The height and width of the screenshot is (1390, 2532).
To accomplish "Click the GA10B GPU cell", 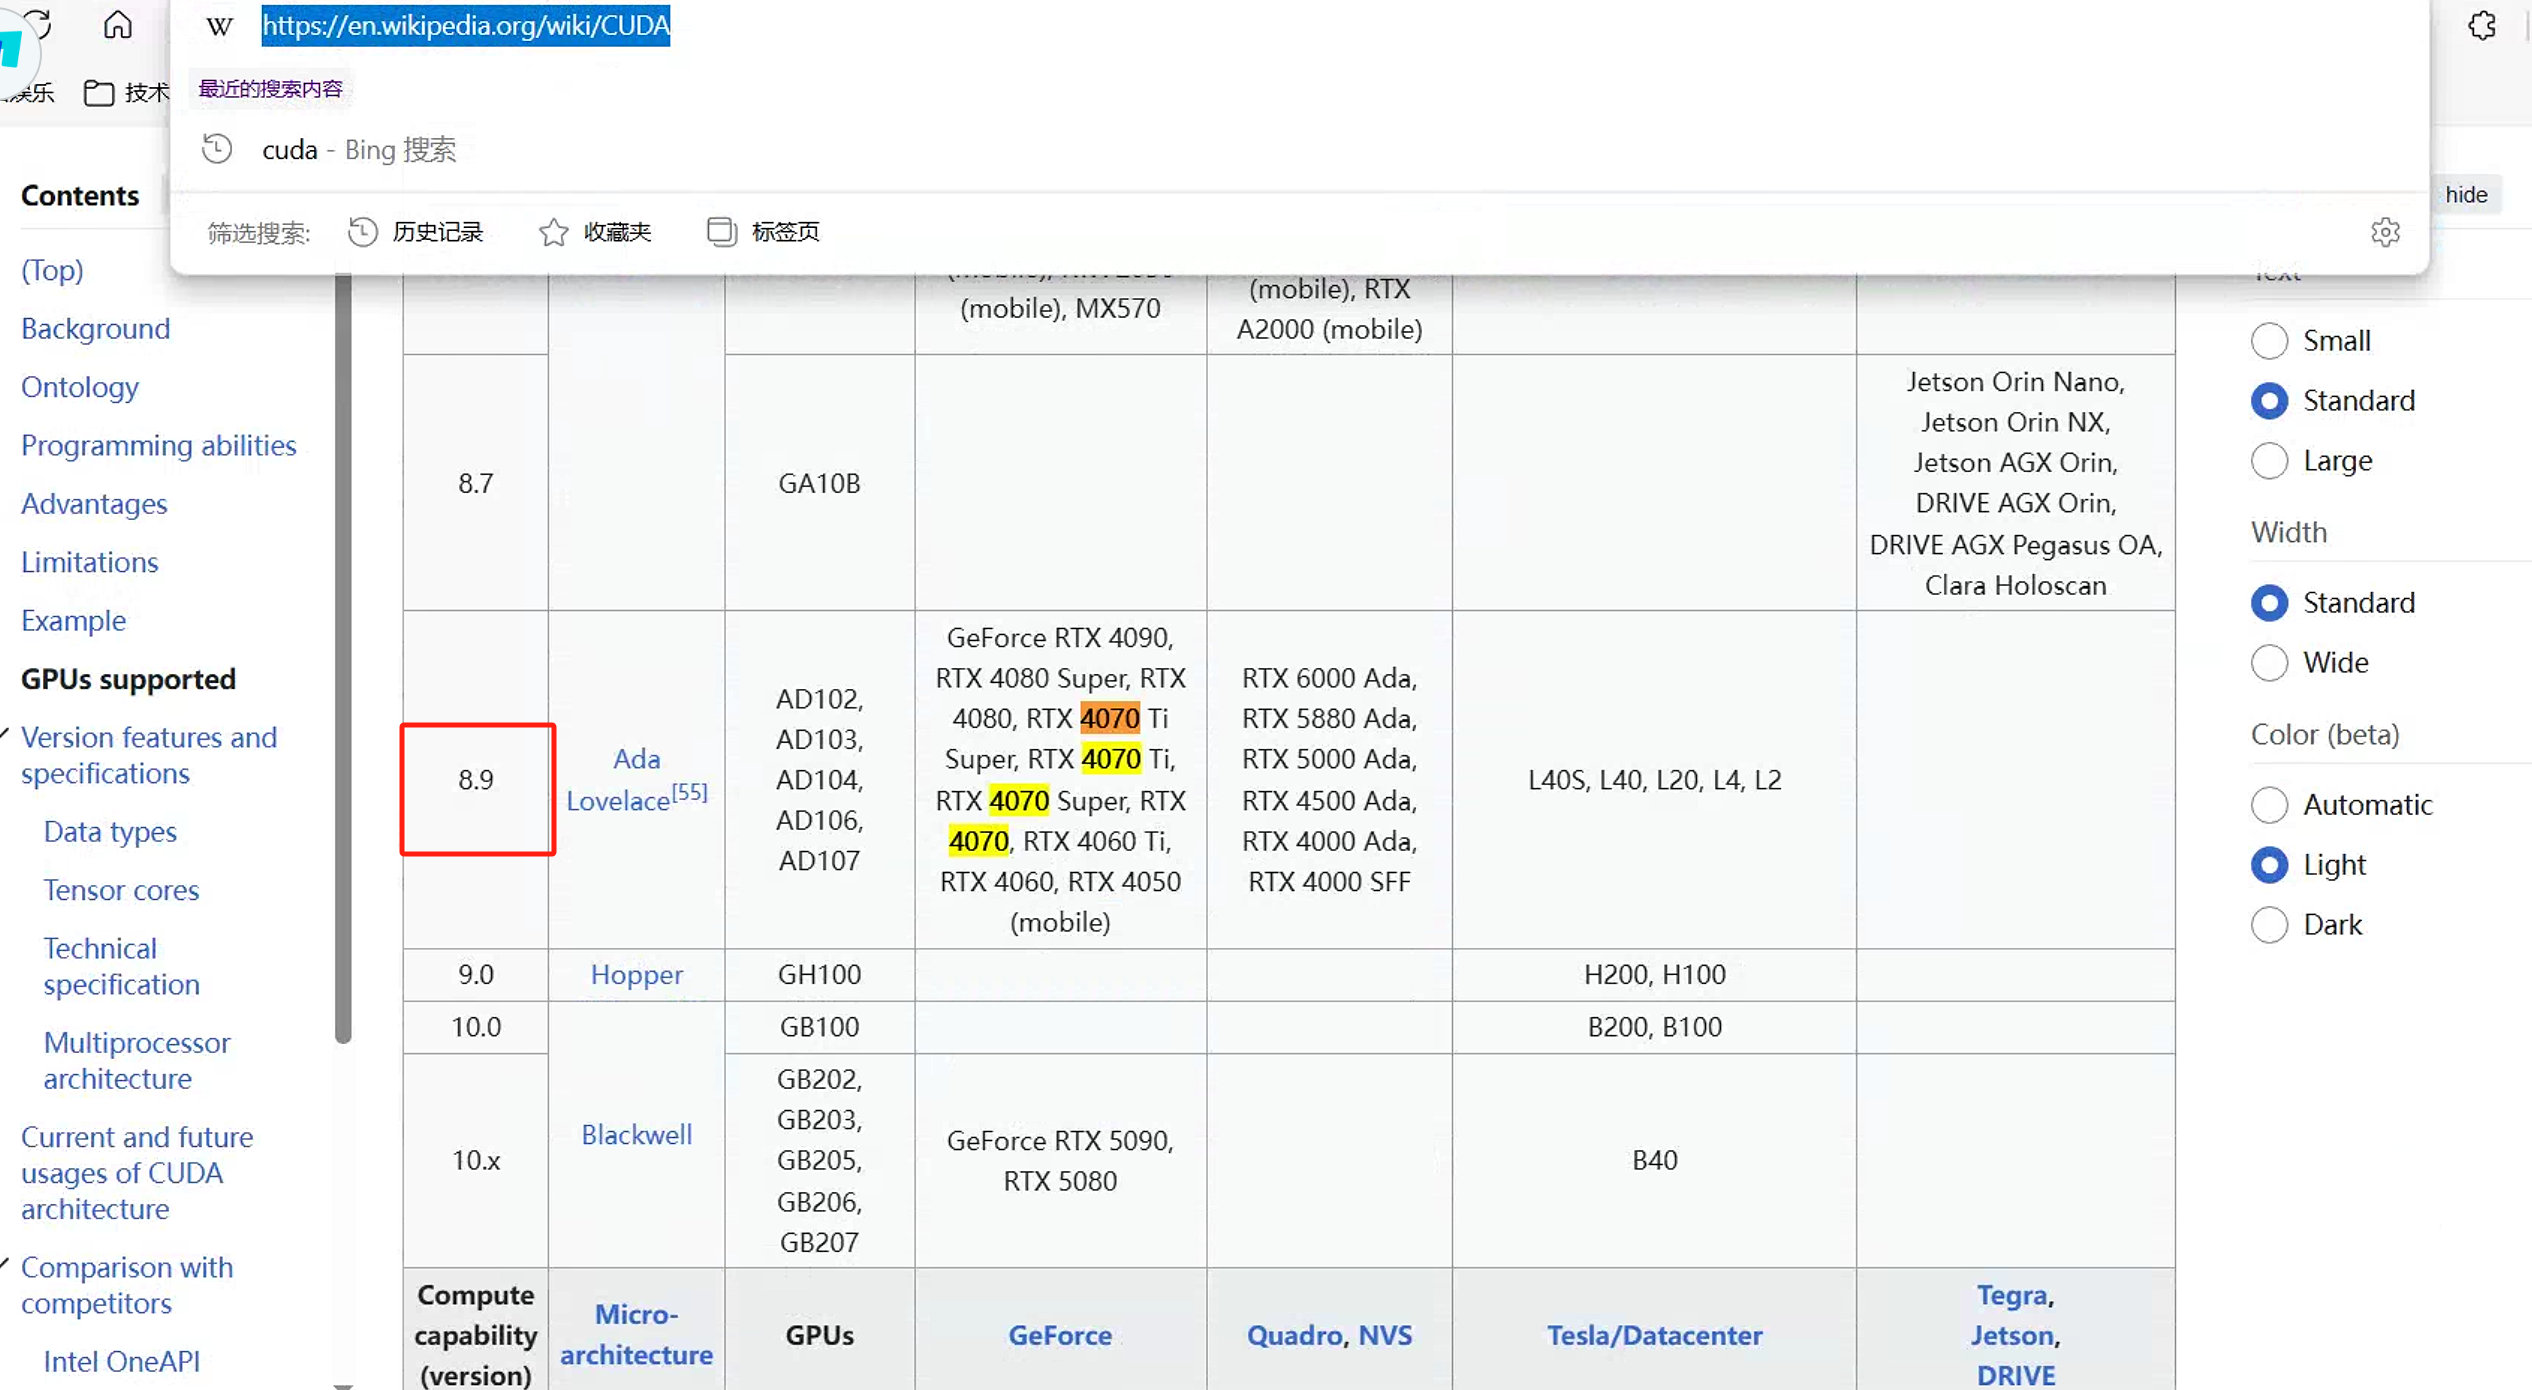I will coord(820,484).
